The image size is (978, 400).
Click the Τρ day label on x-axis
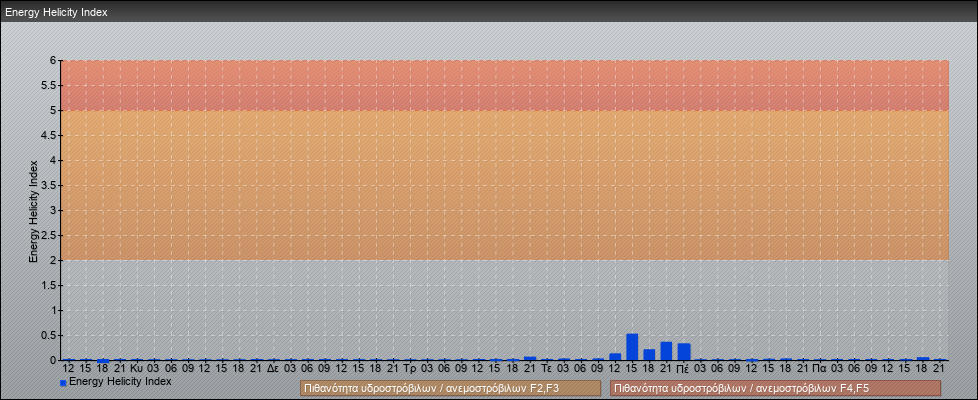[x=410, y=369]
